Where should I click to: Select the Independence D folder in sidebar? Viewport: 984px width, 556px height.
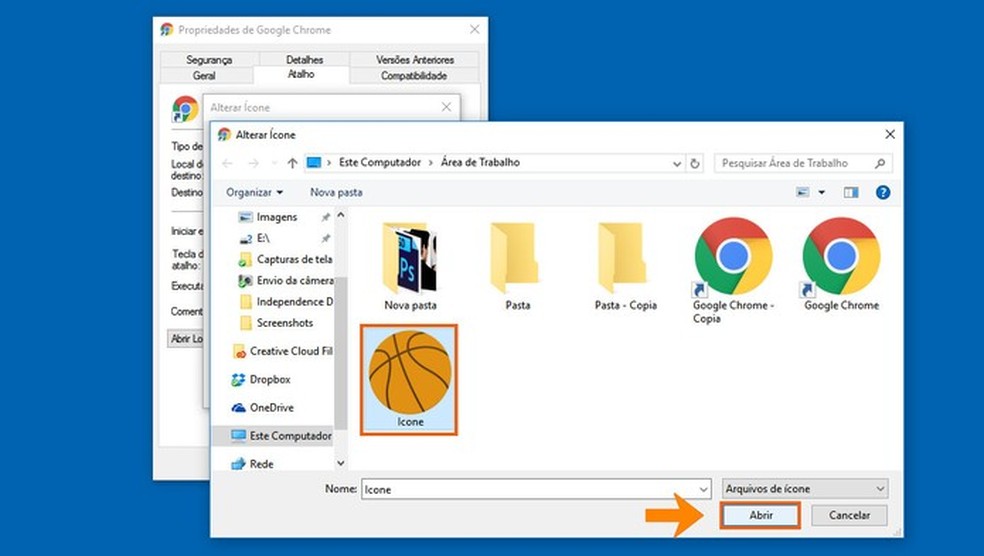(286, 302)
